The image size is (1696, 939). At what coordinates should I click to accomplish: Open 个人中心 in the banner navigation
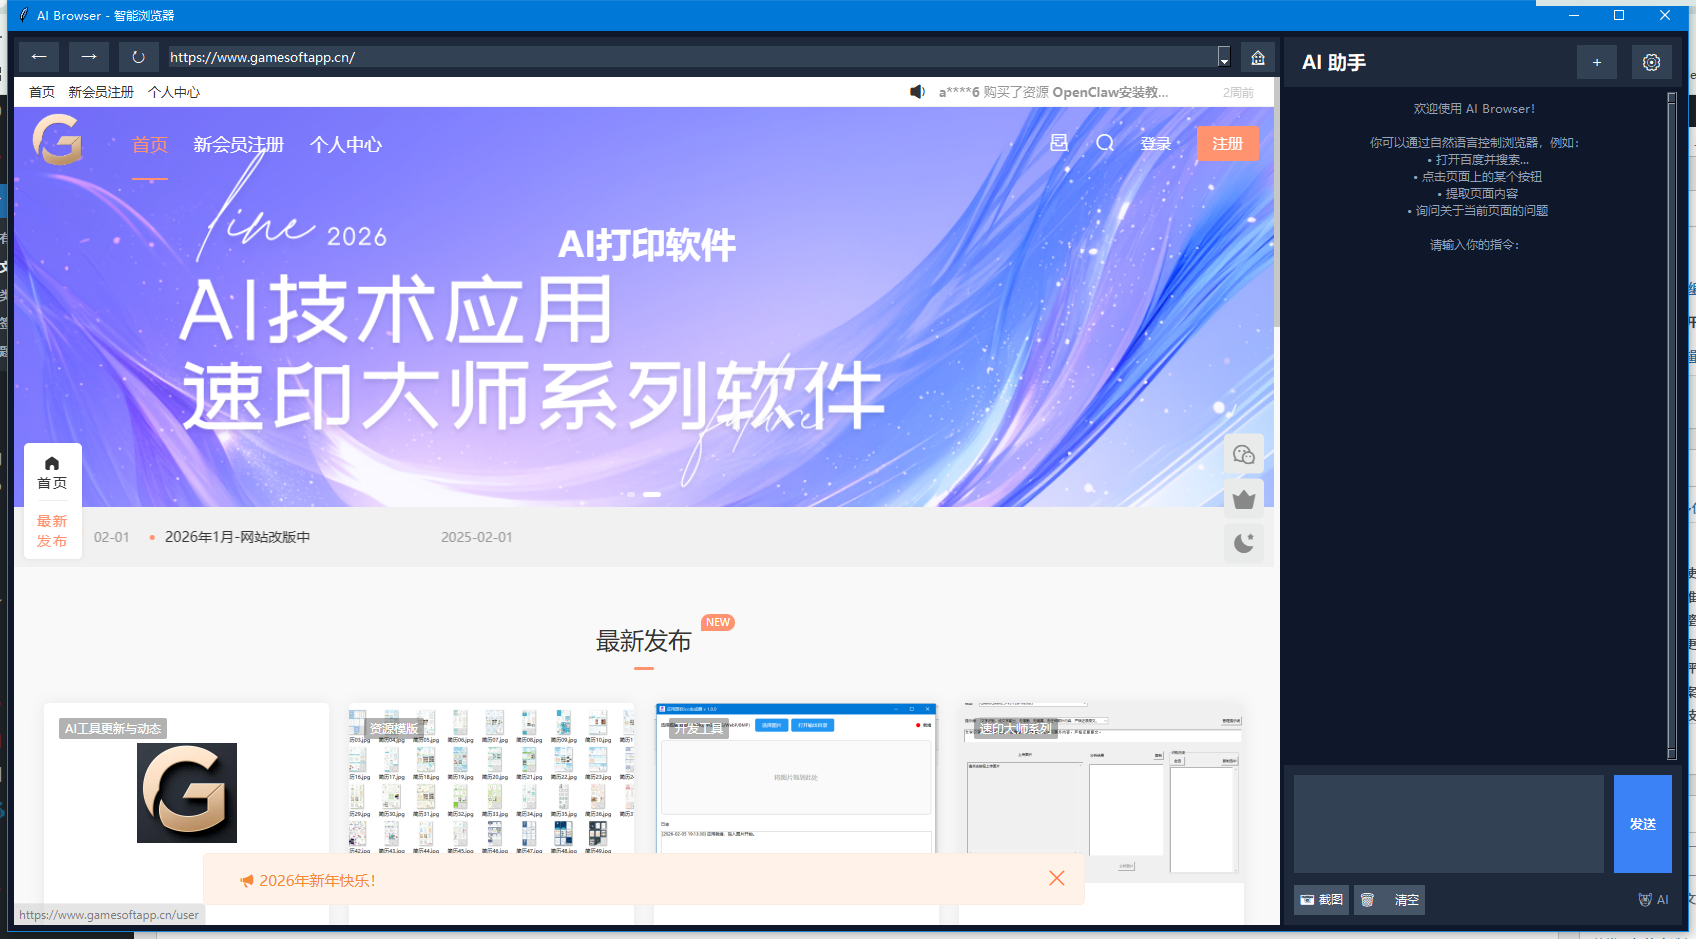[346, 145]
